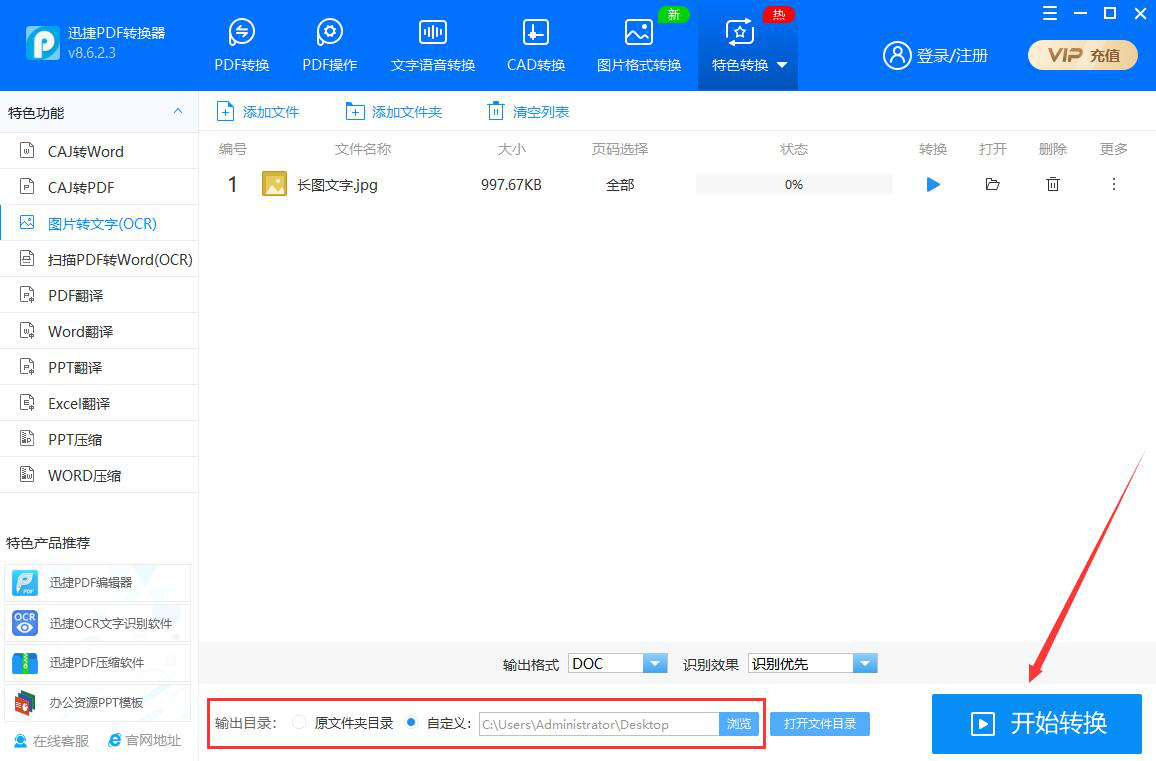Click the 浏览 button
The width and height of the screenshot is (1156, 761).
739,724
